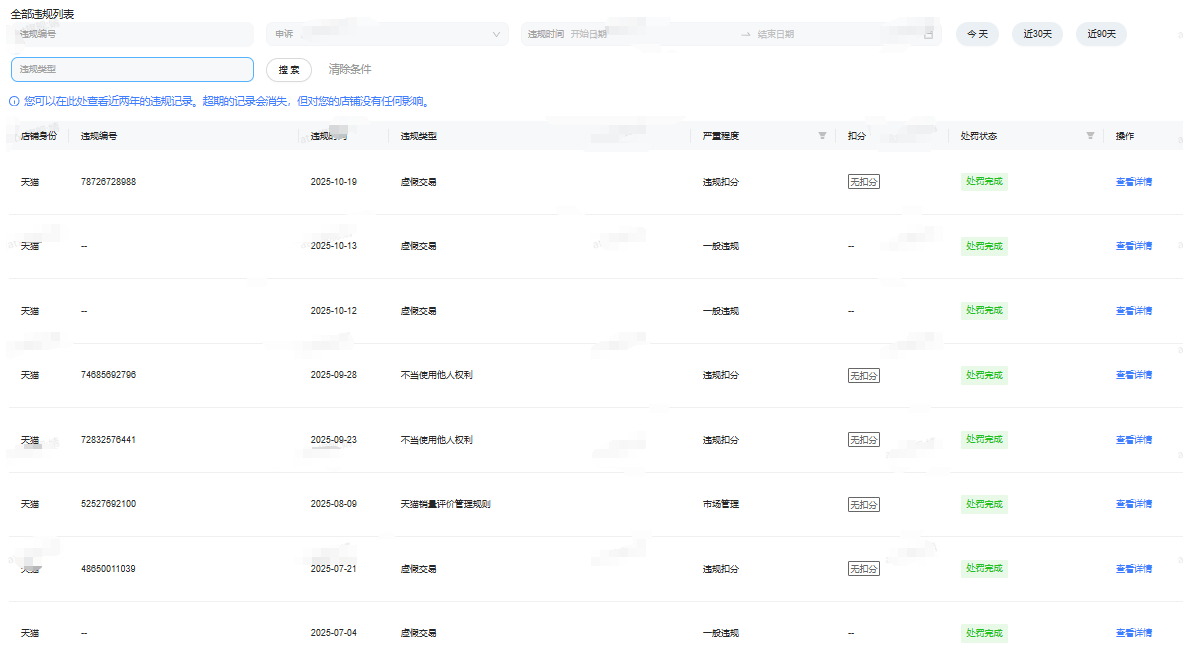Image resolution: width=1183 pixels, height=659 pixels.
Task: Open the 严重程度 column filter icon
Action: tap(822, 136)
